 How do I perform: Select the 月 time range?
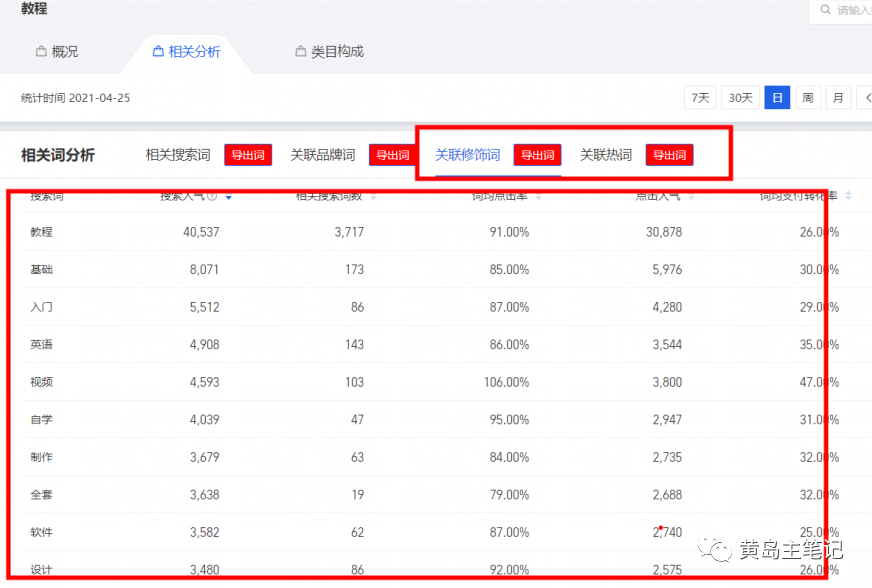(838, 98)
